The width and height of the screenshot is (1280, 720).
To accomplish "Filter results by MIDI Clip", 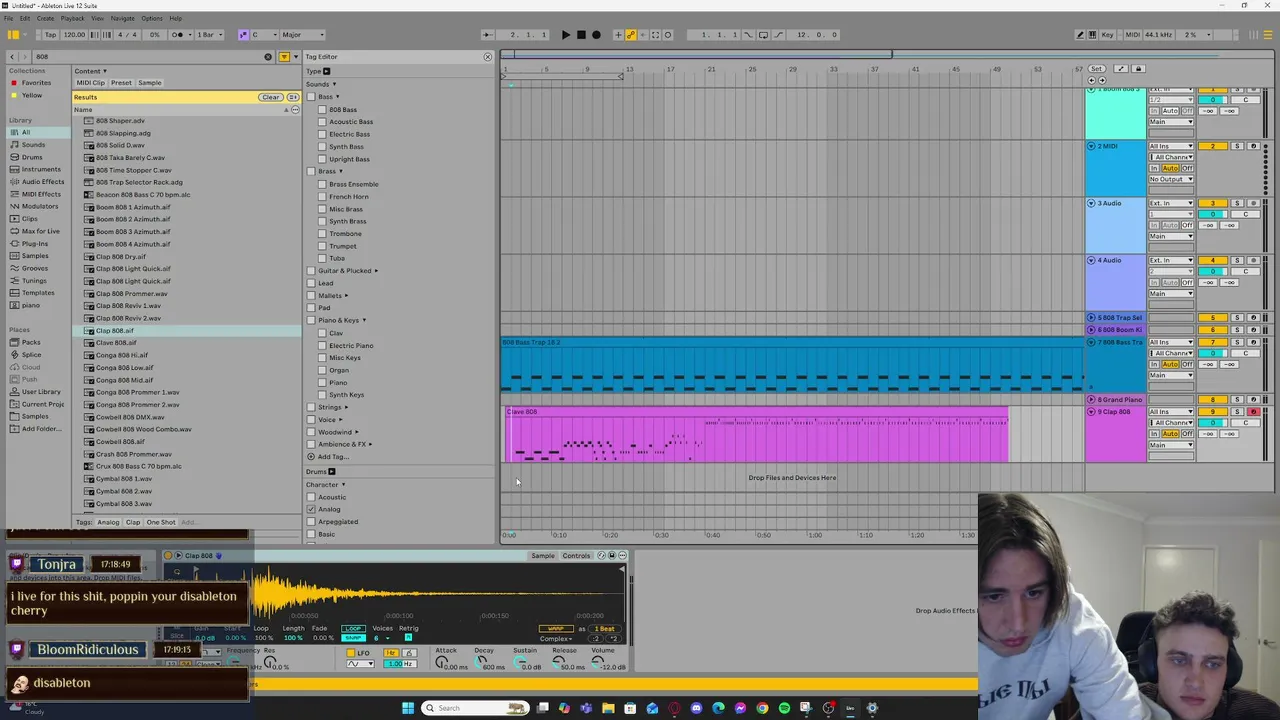I will tap(90, 83).
